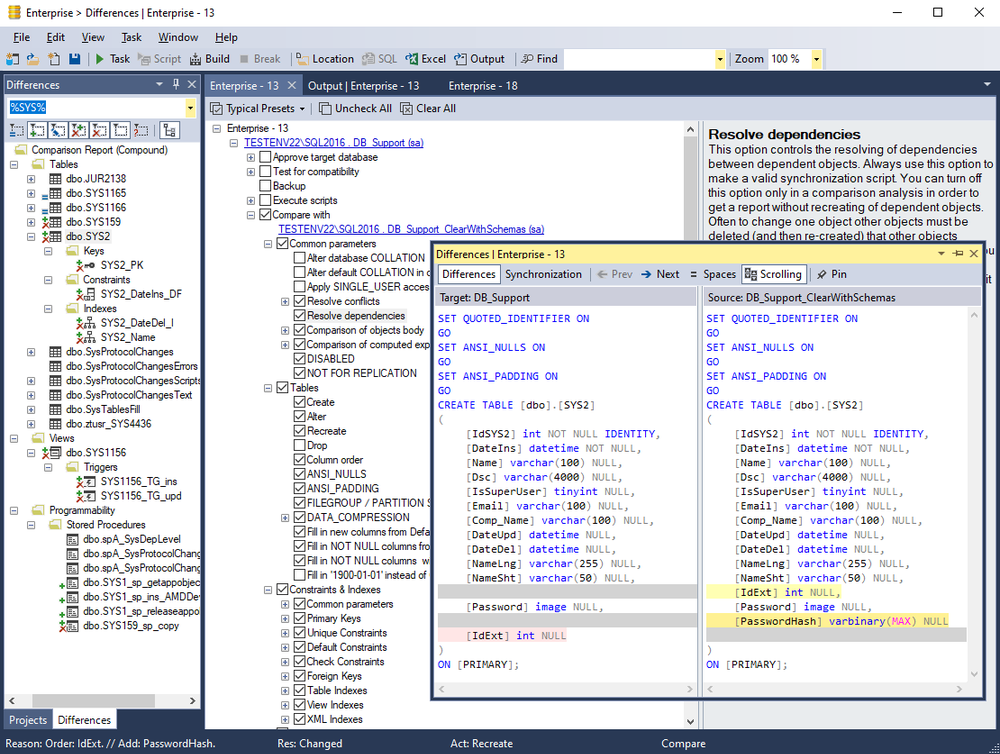Expand the dbo.JUR2138 table node
The image size is (1000, 754).
tap(31, 179)
